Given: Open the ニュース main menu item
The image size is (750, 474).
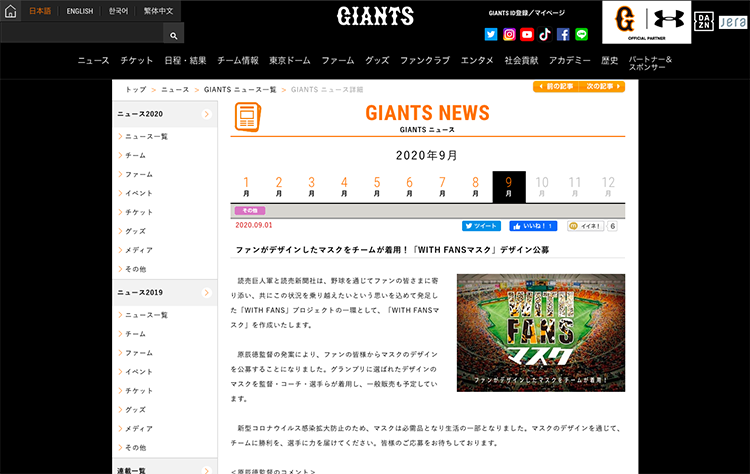Looking at the screenshot, I should click(x=93, y=60).
